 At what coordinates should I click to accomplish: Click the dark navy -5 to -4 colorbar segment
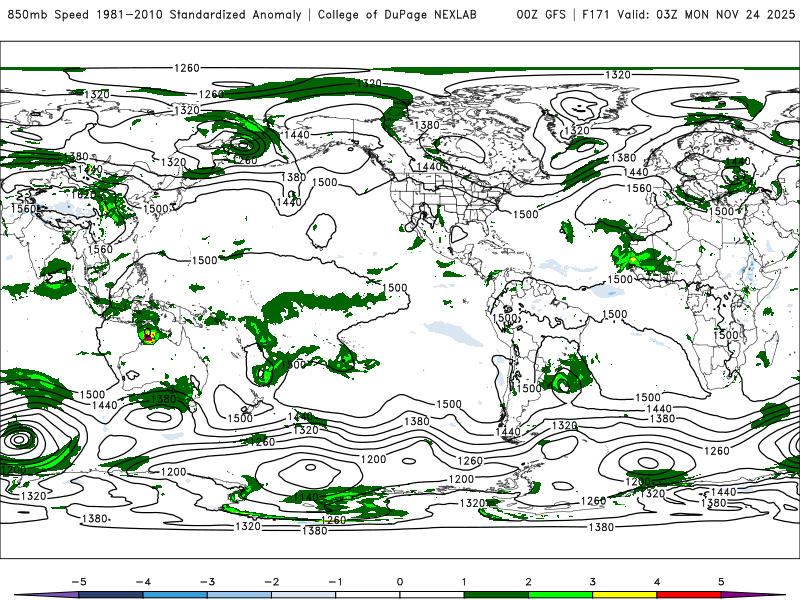[x=111, y=595]
